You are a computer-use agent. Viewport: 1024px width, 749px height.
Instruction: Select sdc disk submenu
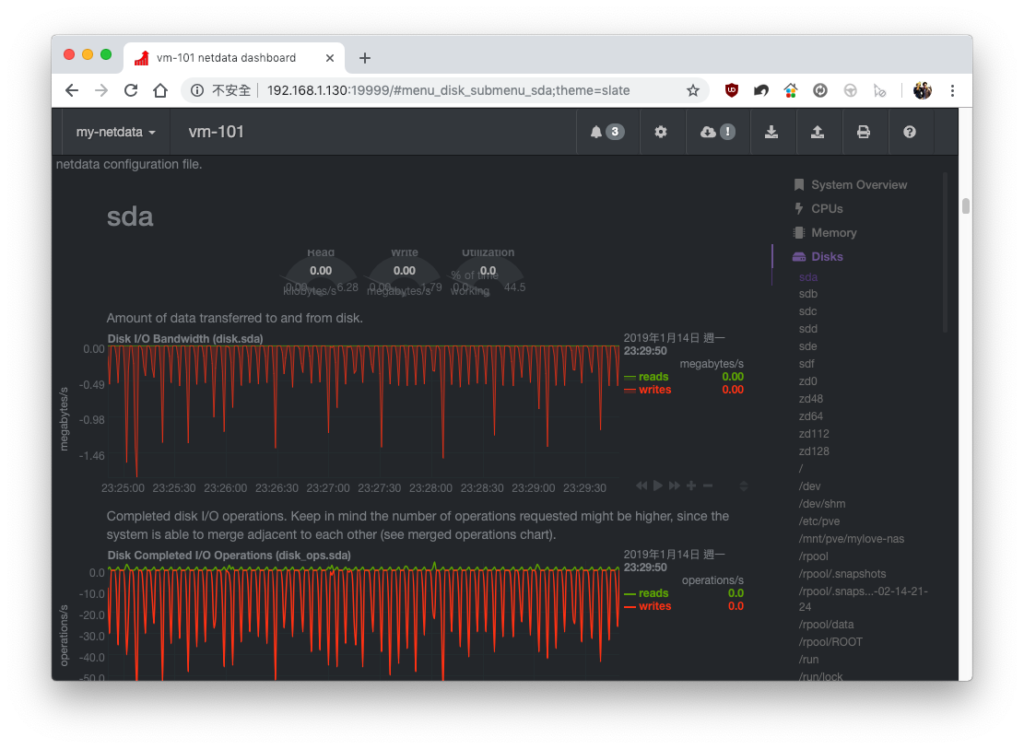click(808, 311)
